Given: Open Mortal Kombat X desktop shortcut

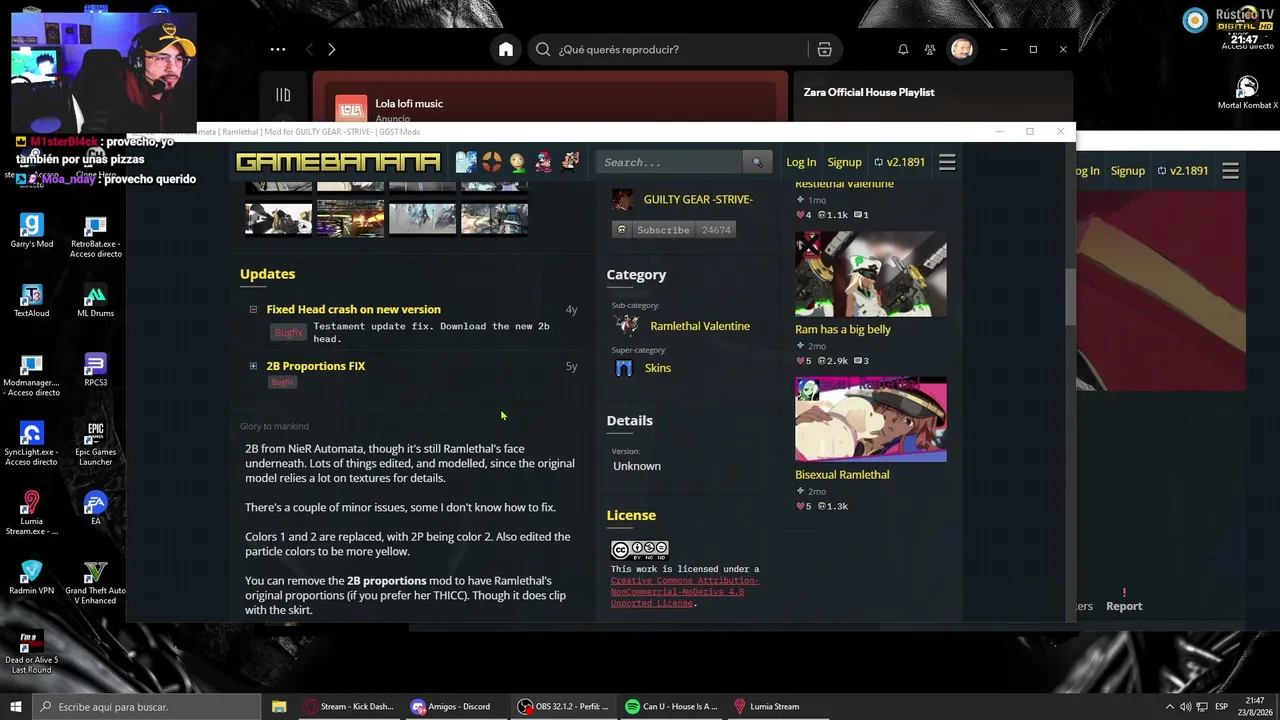Looking at the screenshot, I should point(1247,93).
